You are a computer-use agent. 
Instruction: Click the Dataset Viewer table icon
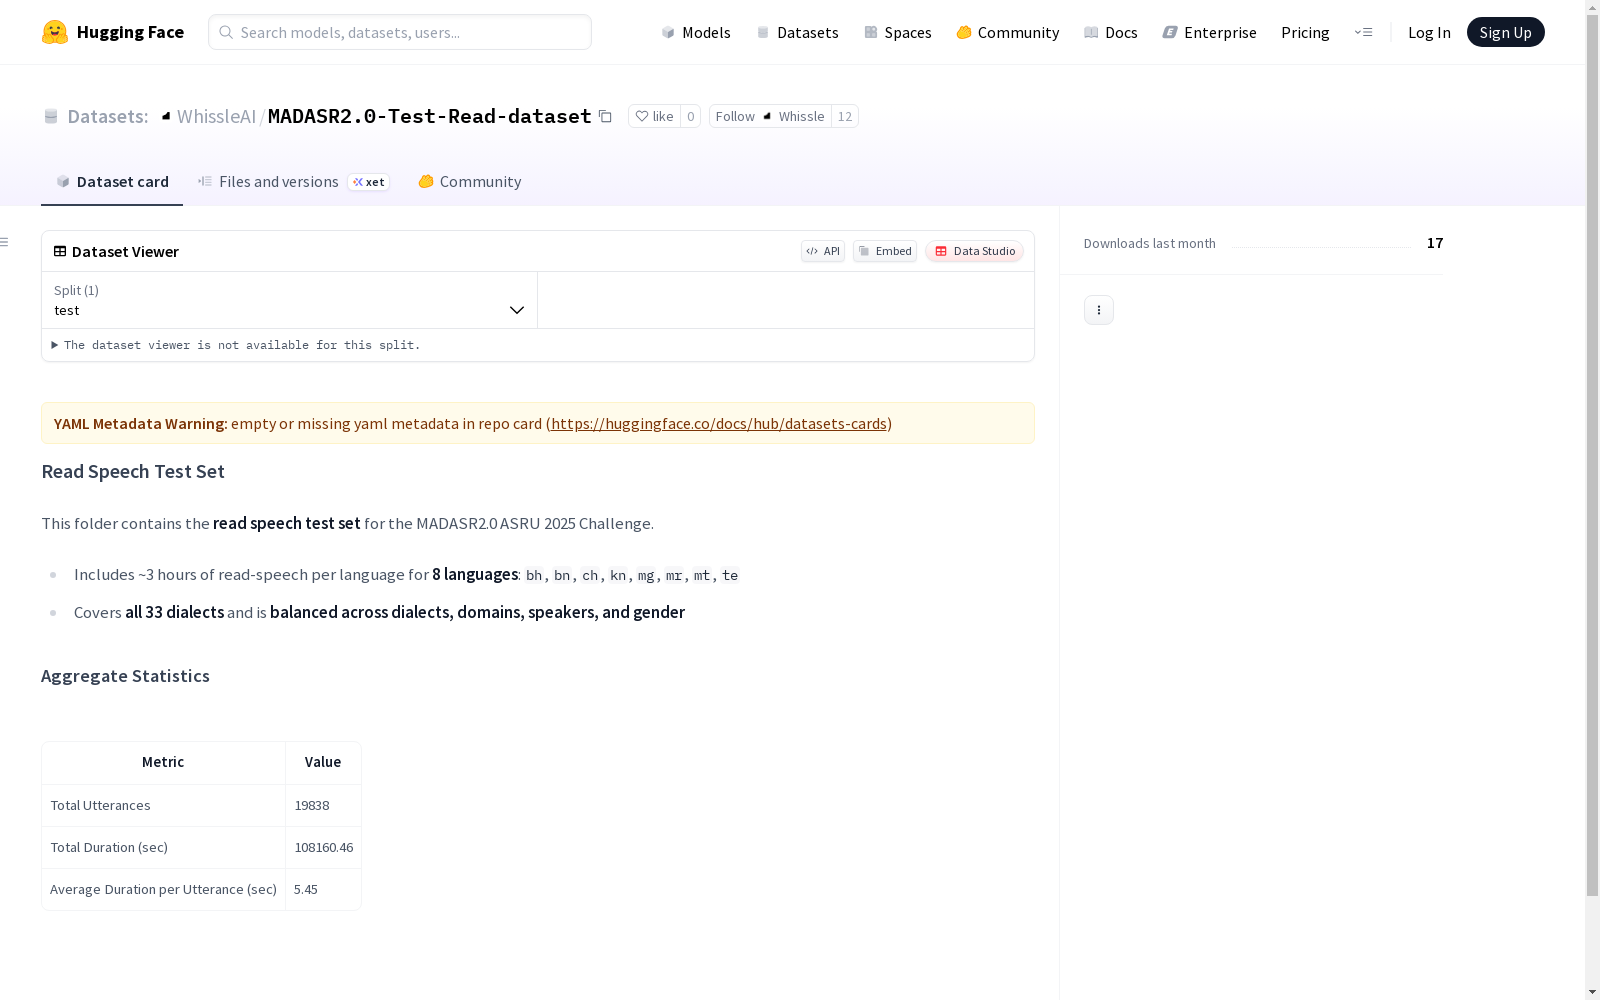[x=60, y=251]
